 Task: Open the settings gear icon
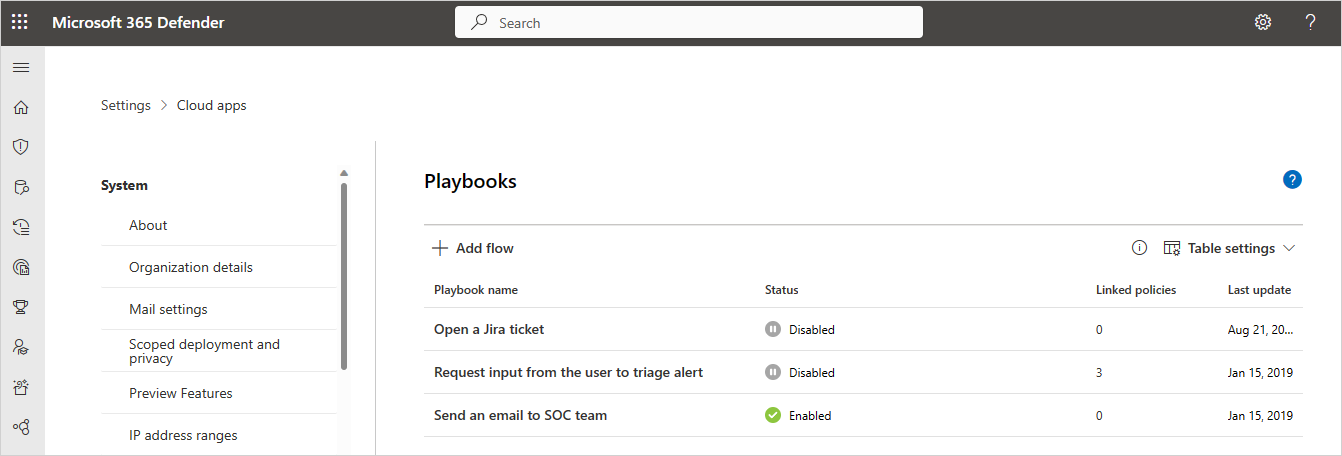[x=1263, y=22]
